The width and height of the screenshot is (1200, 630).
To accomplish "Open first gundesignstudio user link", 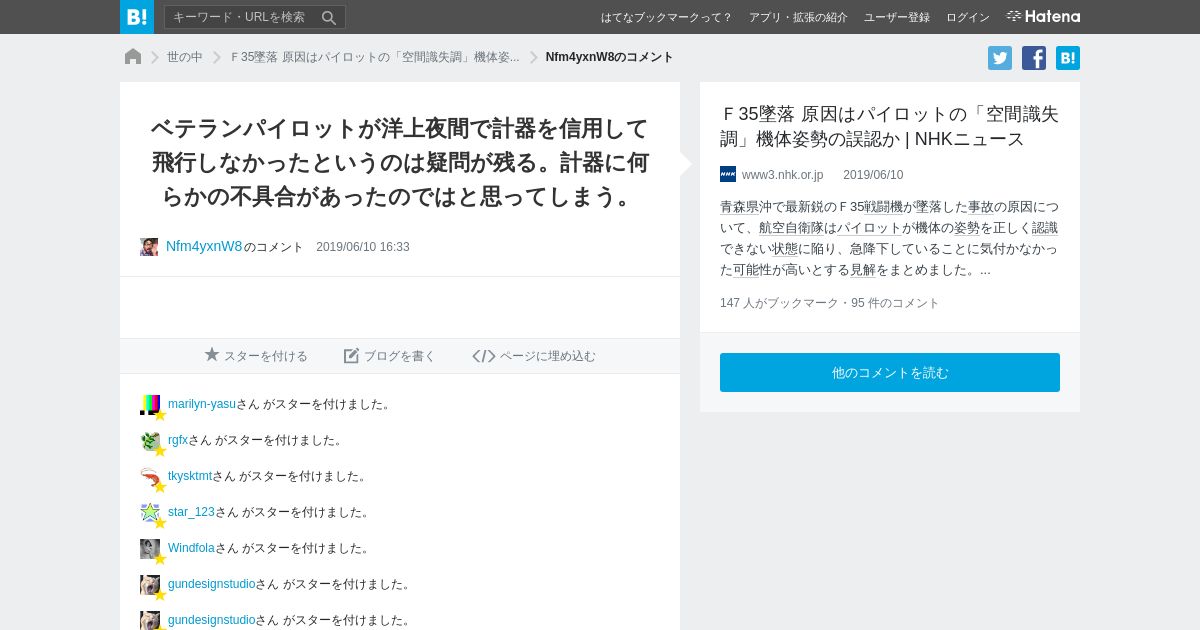I will click(x=212, y=584).
